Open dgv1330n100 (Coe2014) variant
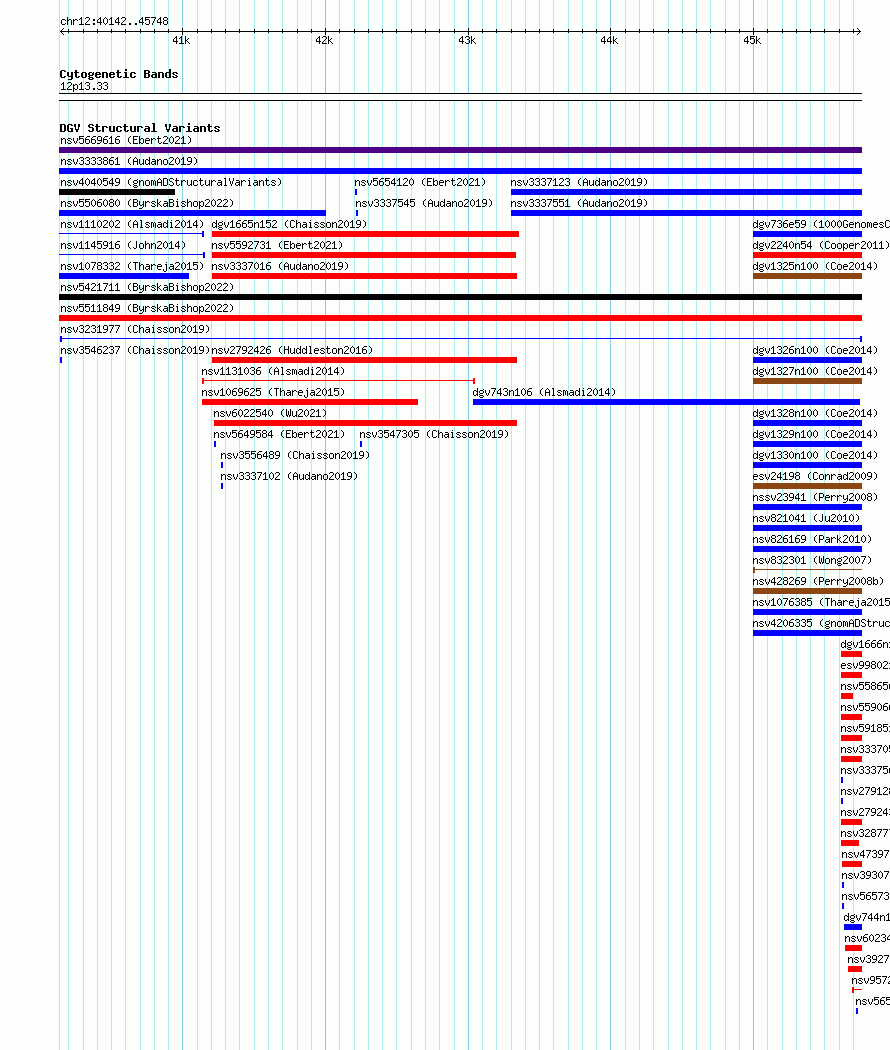 coord(815,455)
